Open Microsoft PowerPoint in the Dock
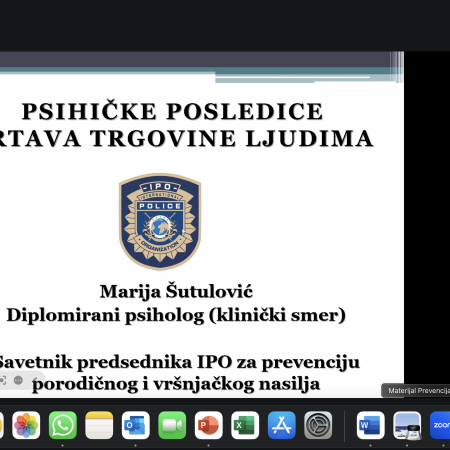 pyautogui.click(x=209, y=425)
